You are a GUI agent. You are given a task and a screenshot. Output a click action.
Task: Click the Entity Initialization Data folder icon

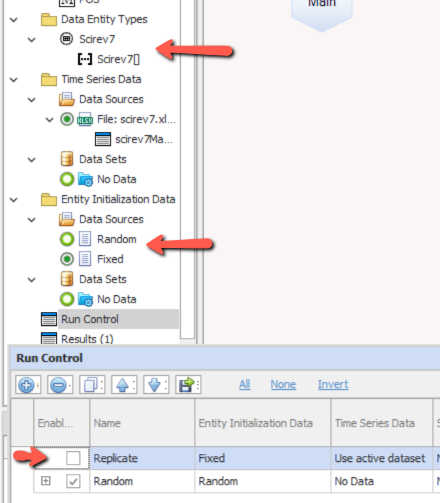point(49,199)
